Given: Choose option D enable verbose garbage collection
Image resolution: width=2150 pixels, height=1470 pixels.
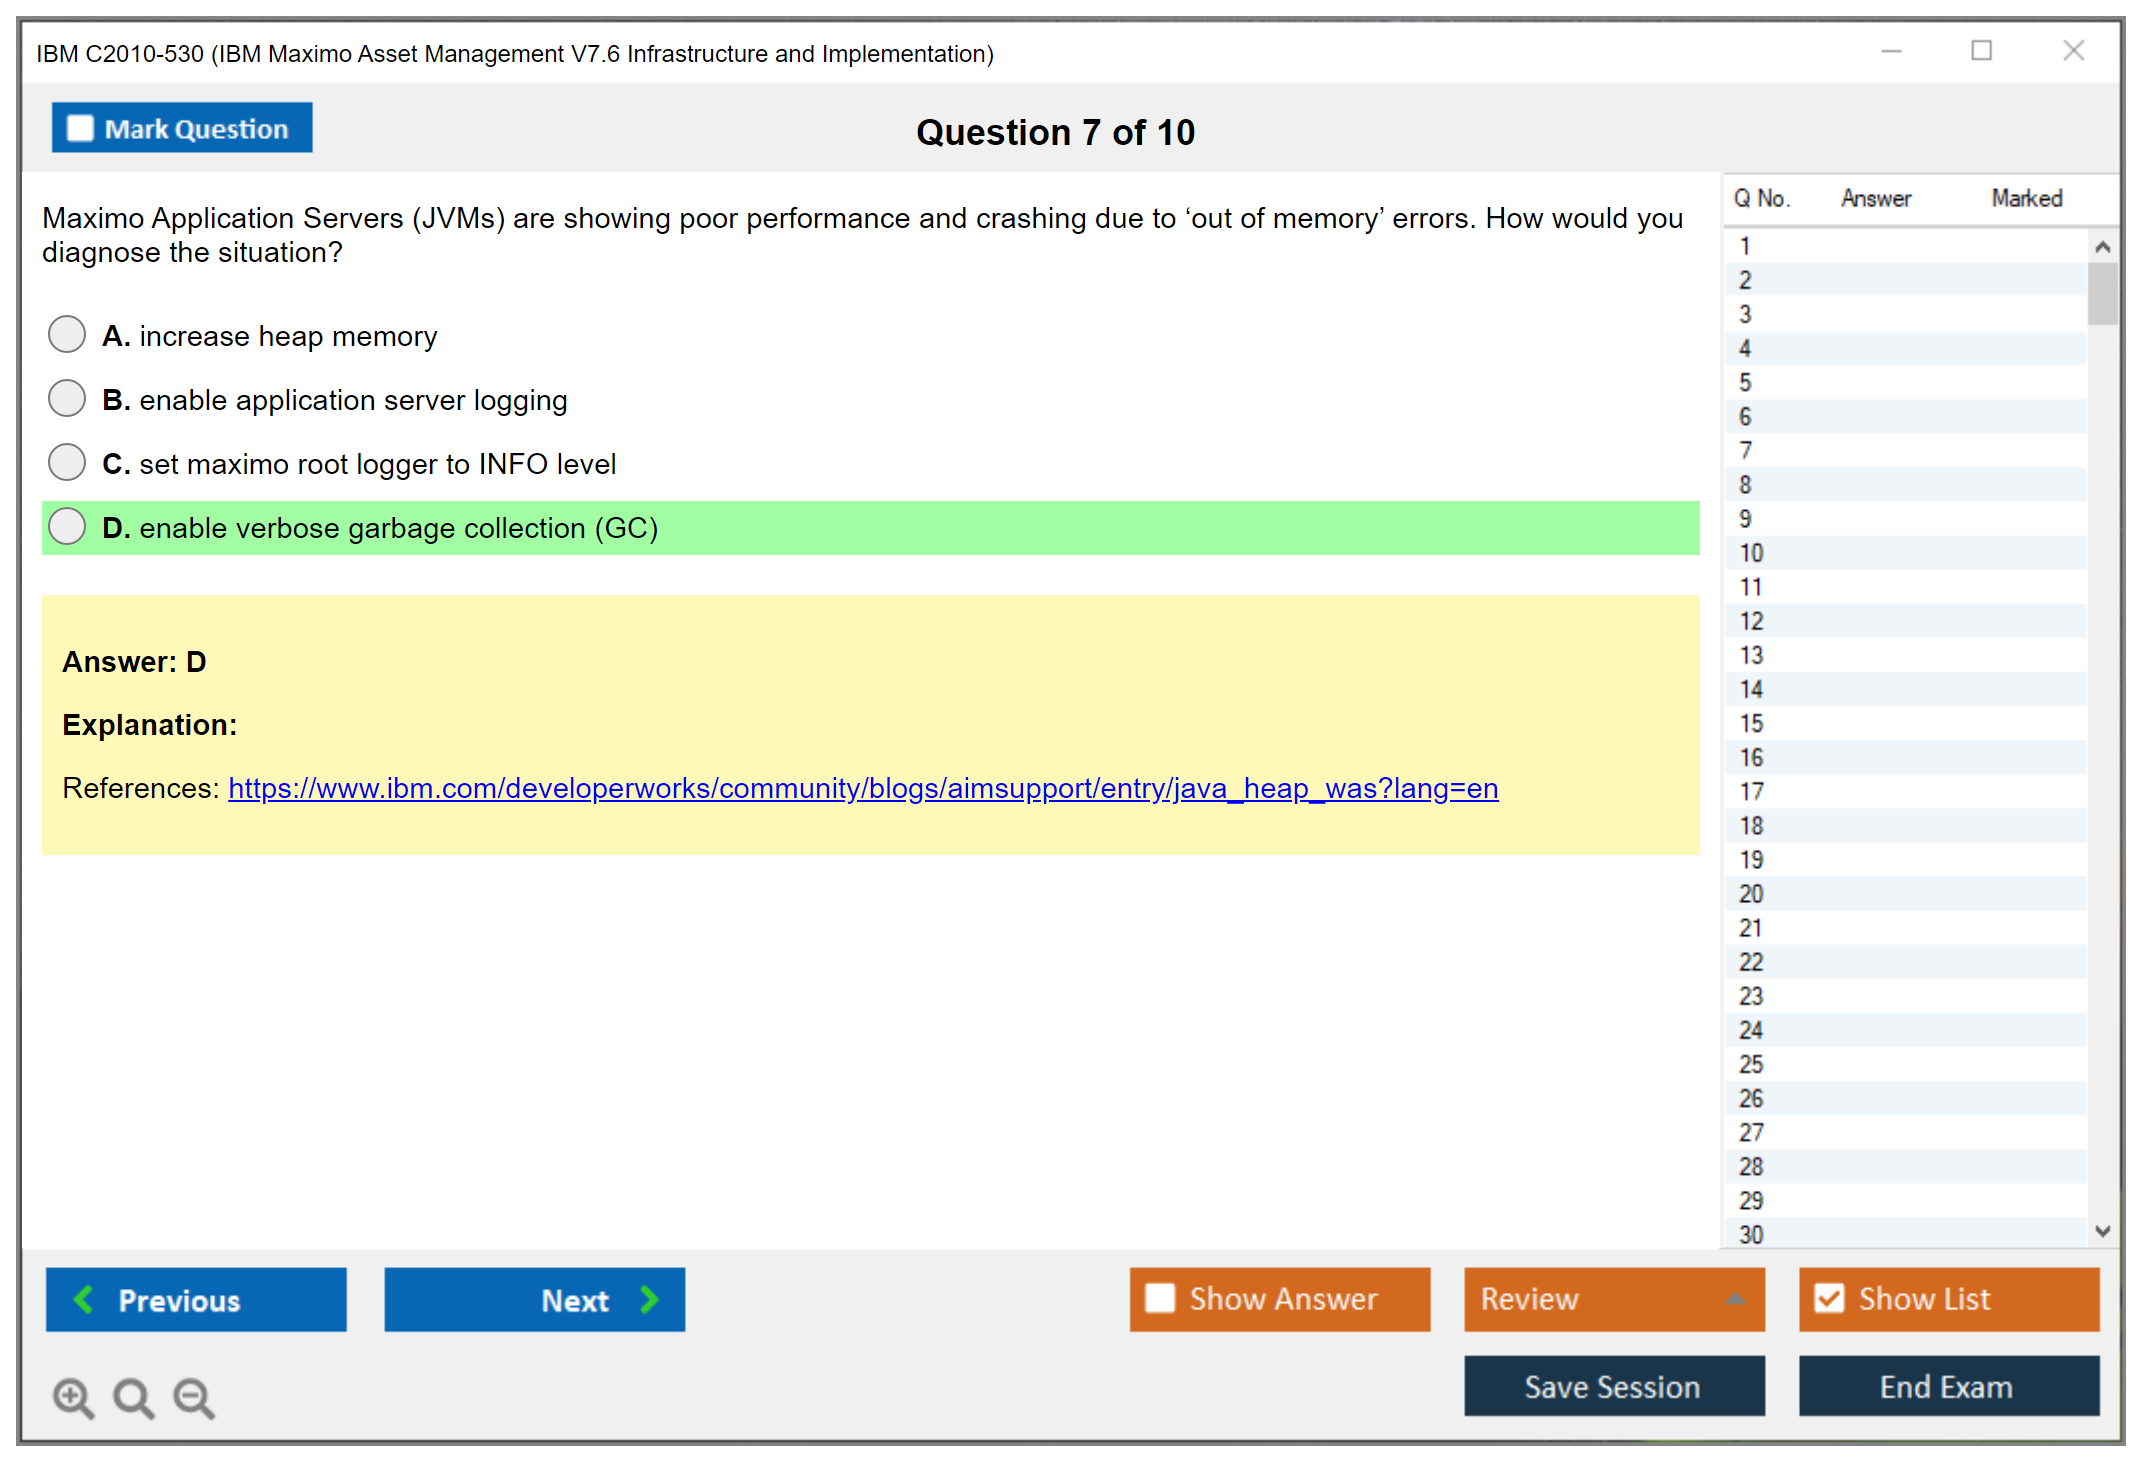Looking at the screenshot, I should [67, 527].
